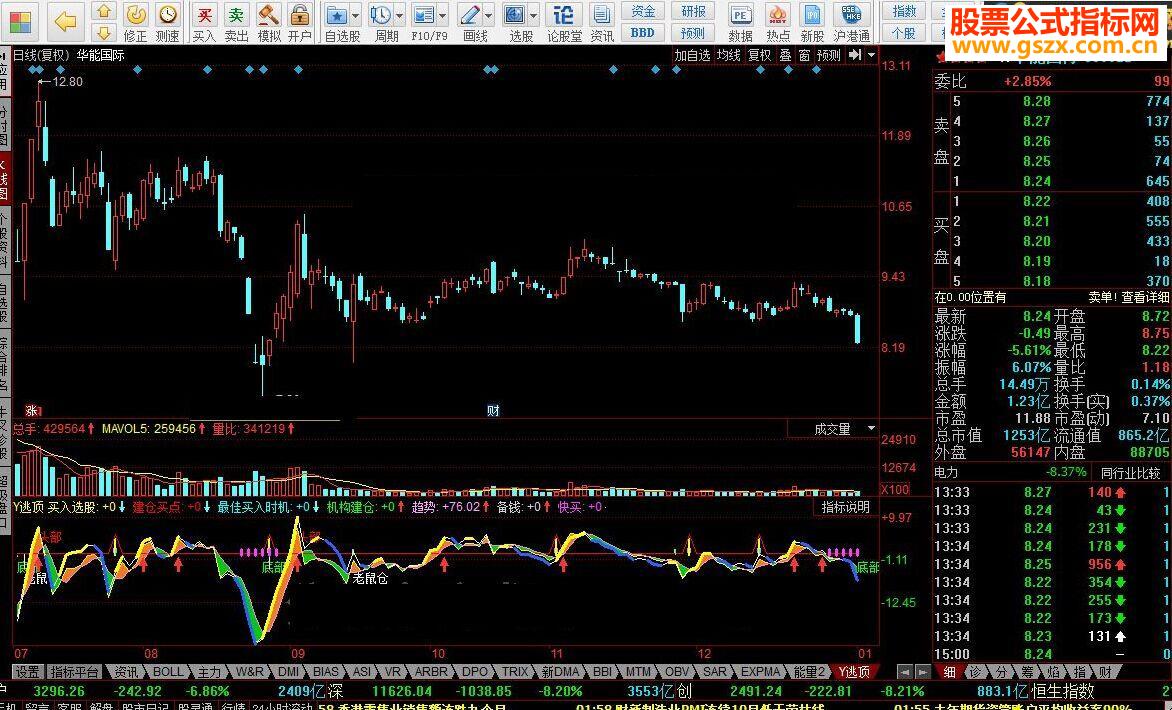The height and width of the screenshot is (710, 1172).
Task: Click the 个股 individual stock button
Action: tap(904, 33)
